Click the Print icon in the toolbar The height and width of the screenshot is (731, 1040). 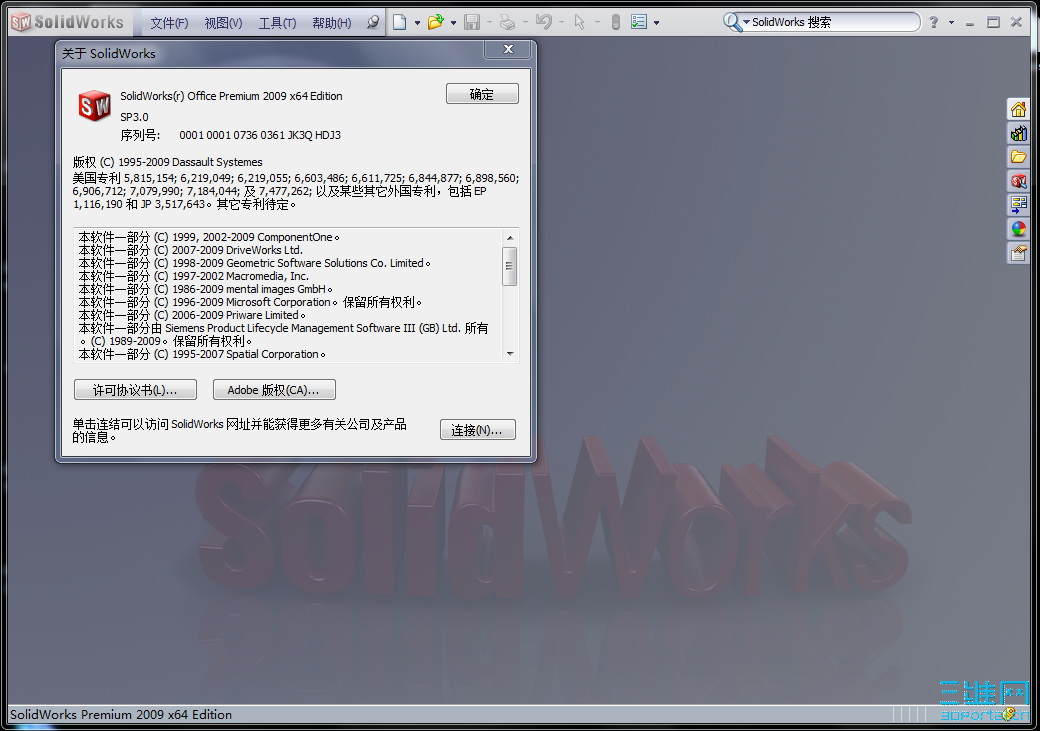click(x=507, y=23)
